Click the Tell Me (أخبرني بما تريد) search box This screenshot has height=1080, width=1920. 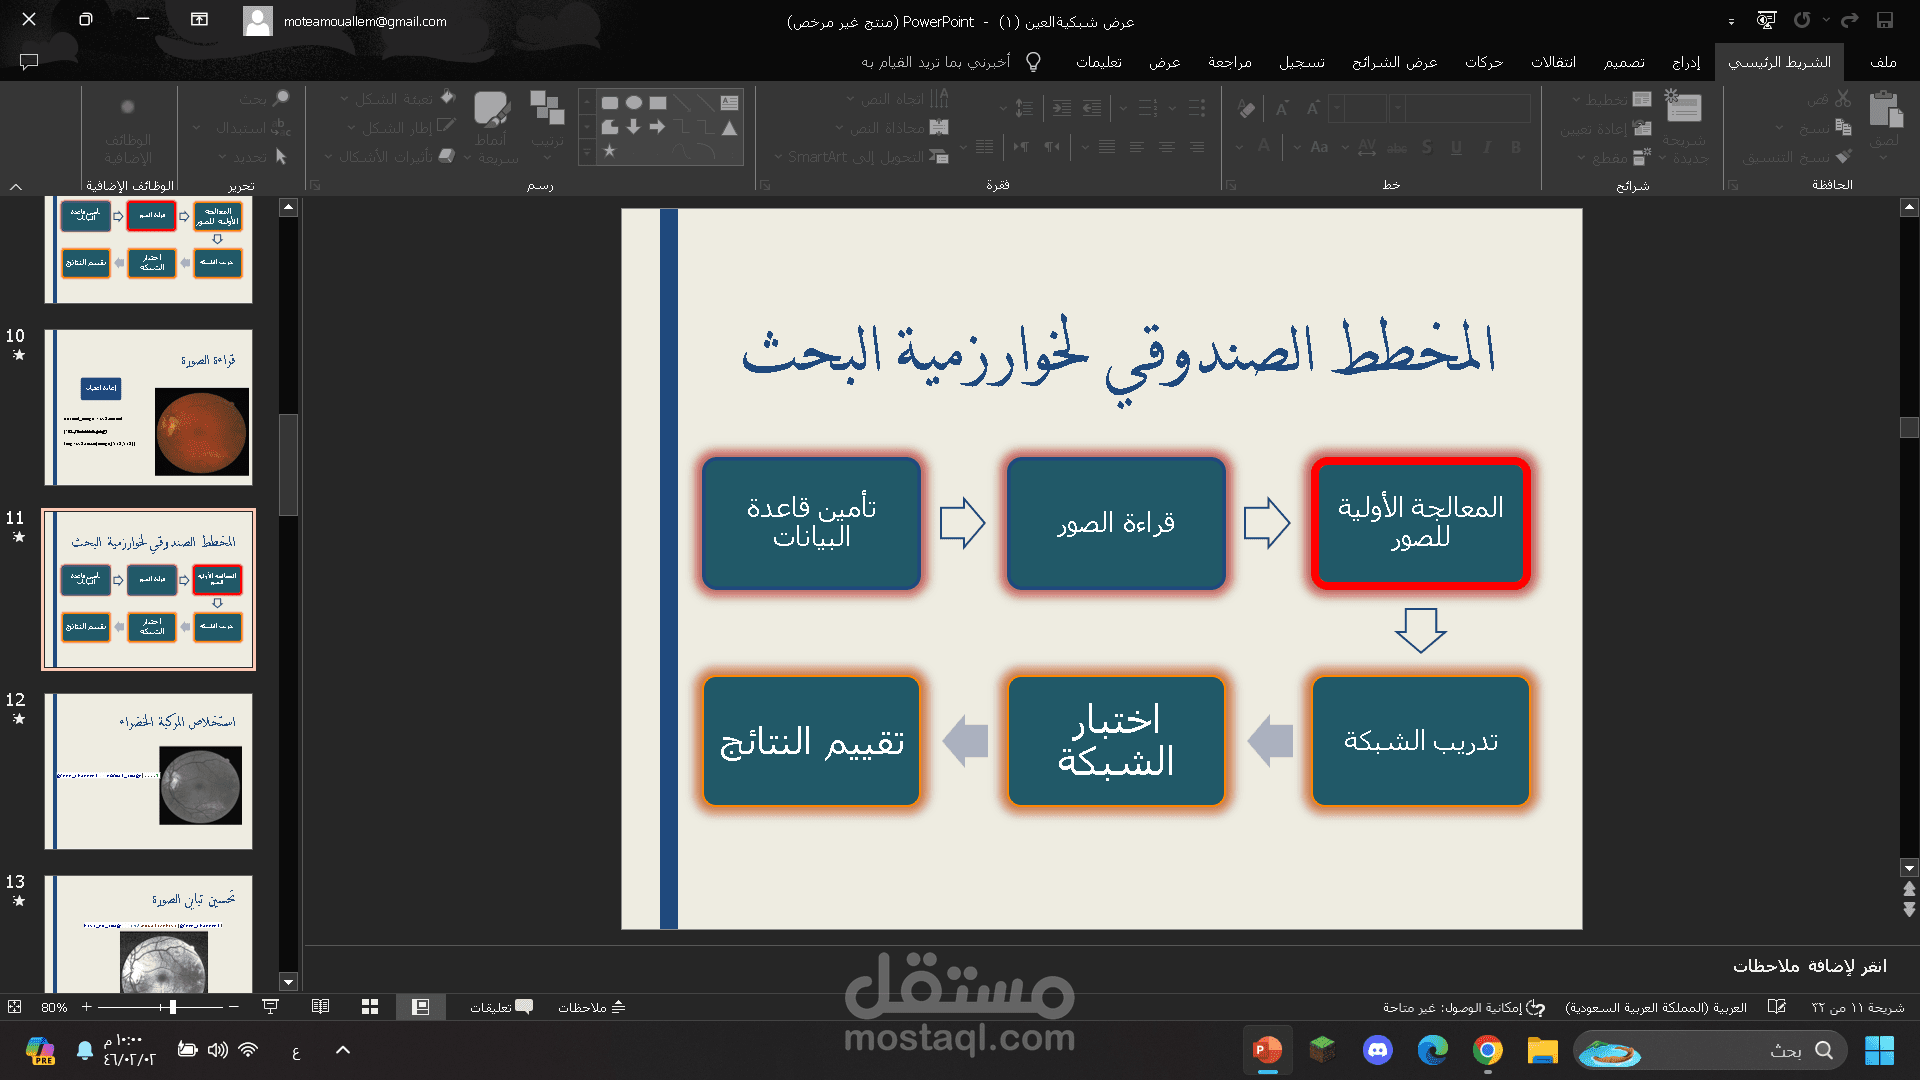click(951, 62)
